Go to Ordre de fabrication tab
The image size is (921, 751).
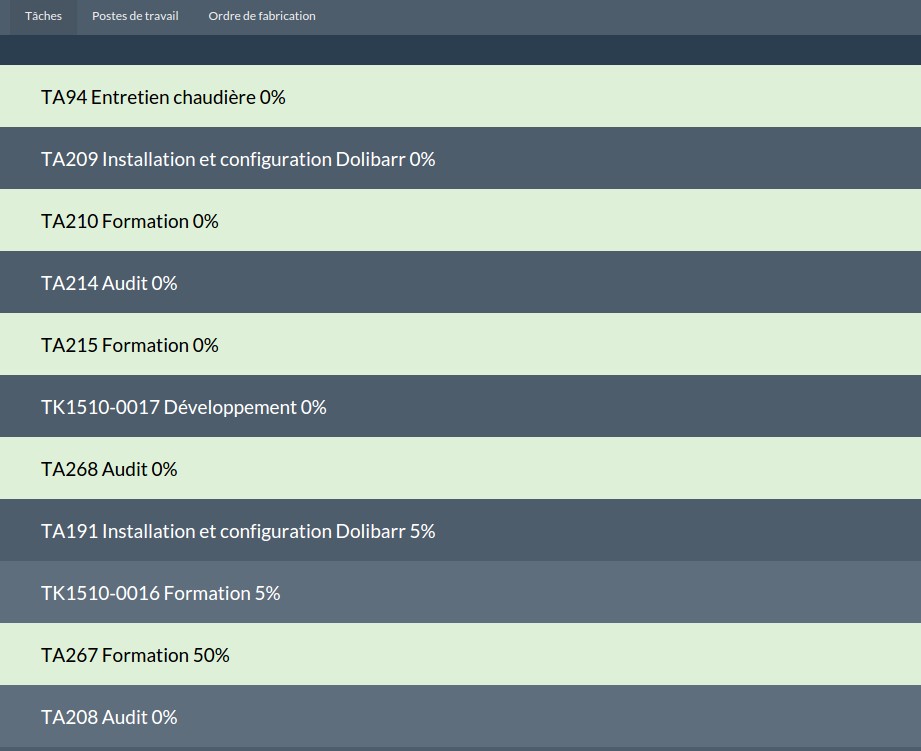(262, 16)
